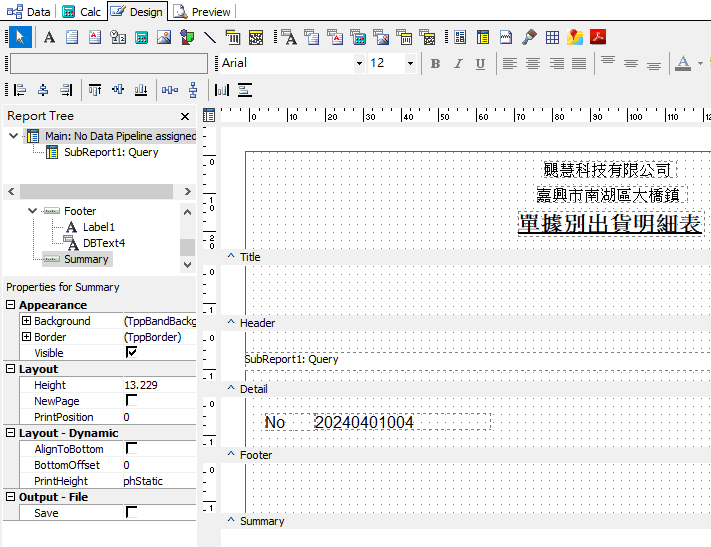
Task: Toggle Bold text formatting
Action: 435,63
